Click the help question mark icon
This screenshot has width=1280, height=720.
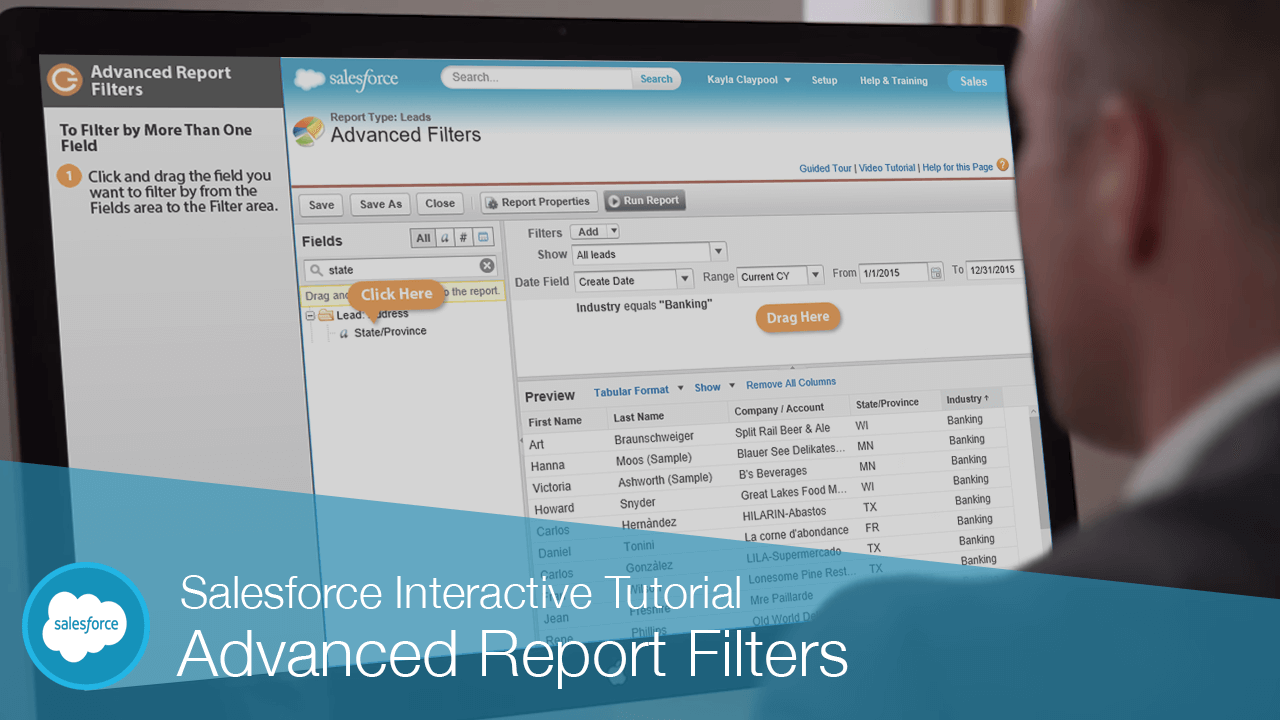pos(1003,166)
